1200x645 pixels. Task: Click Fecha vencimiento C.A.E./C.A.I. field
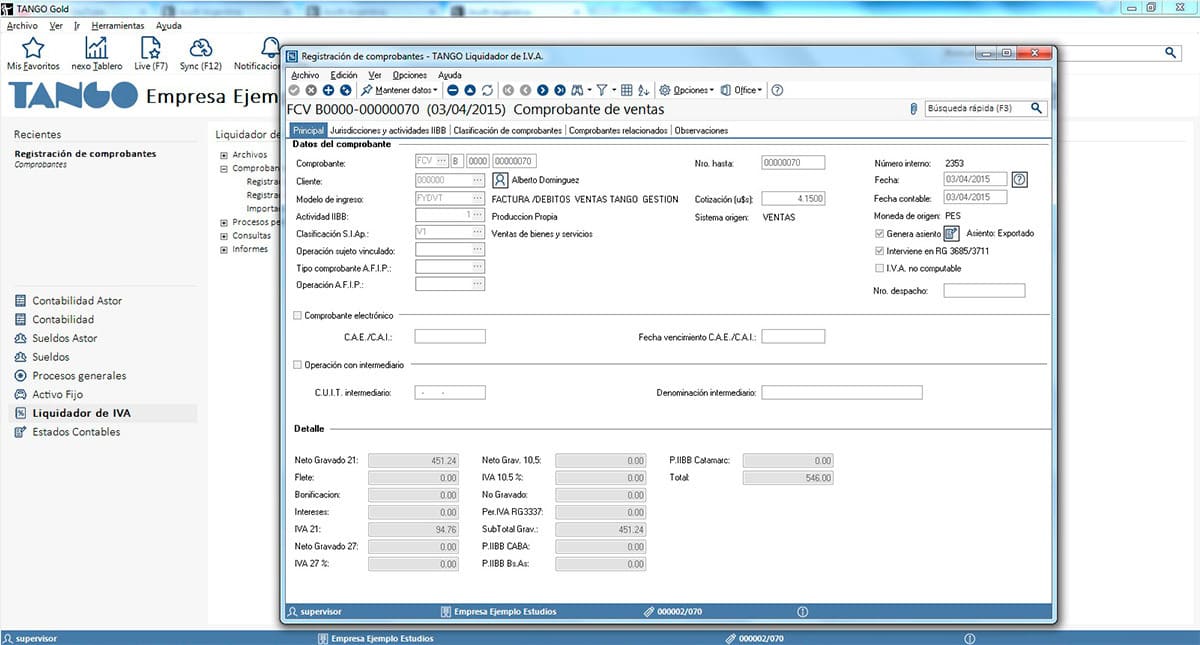point(793,337)
